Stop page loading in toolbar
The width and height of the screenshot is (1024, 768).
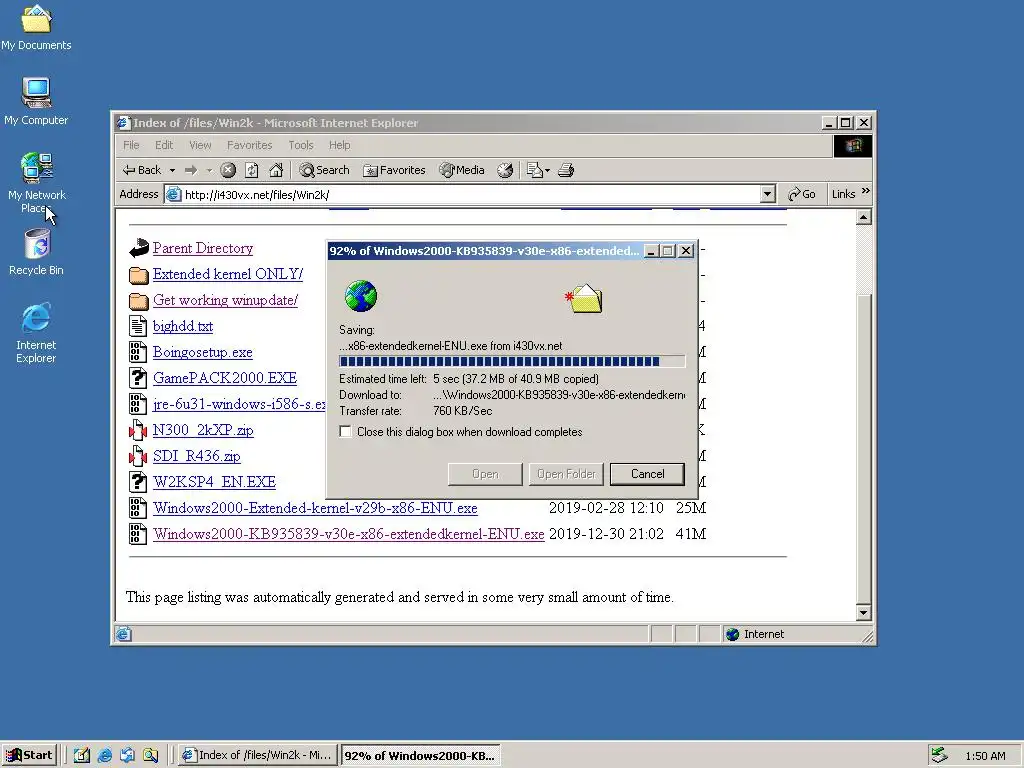coord(227,170)
